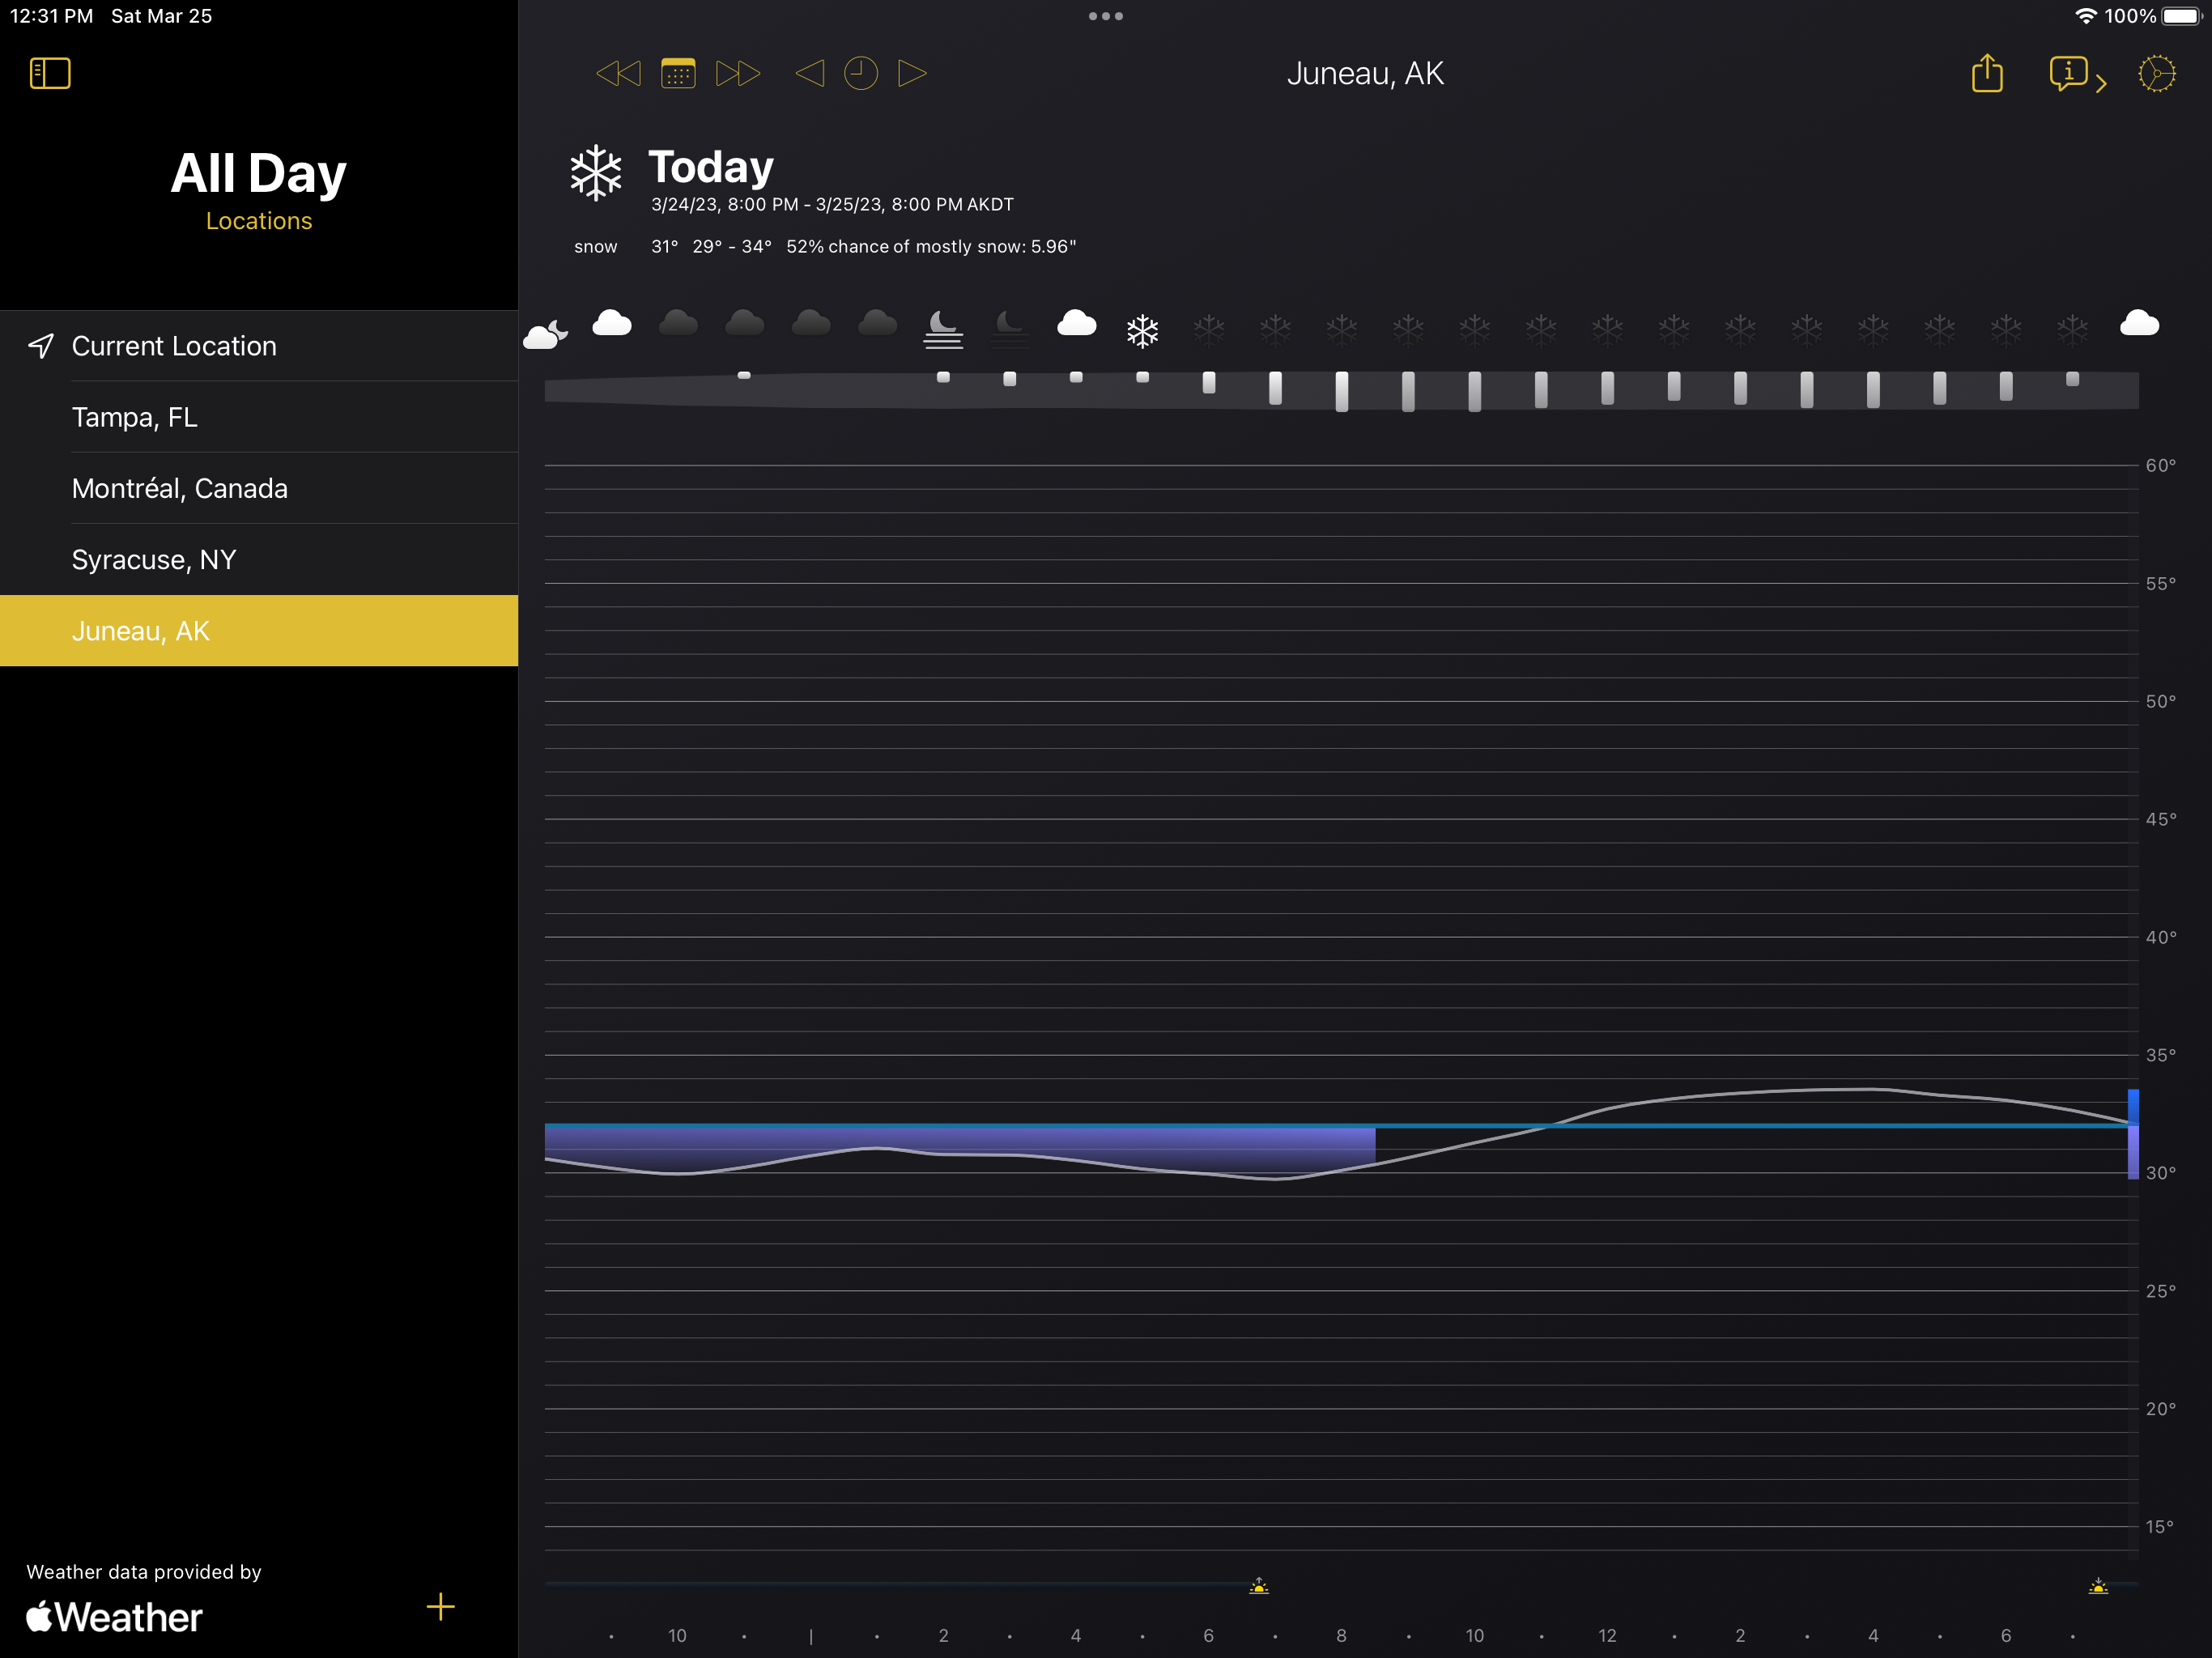Tap the sunrise marker on the timeline
This screenshot has width=2212, height=1658.
pyautogui.click(x=1259, y=1586)
